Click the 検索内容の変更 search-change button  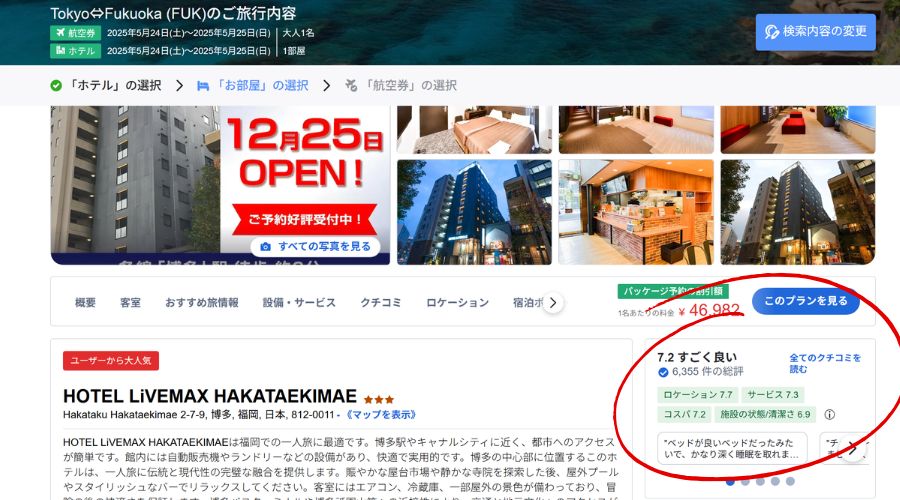click(x=815, y=32)
